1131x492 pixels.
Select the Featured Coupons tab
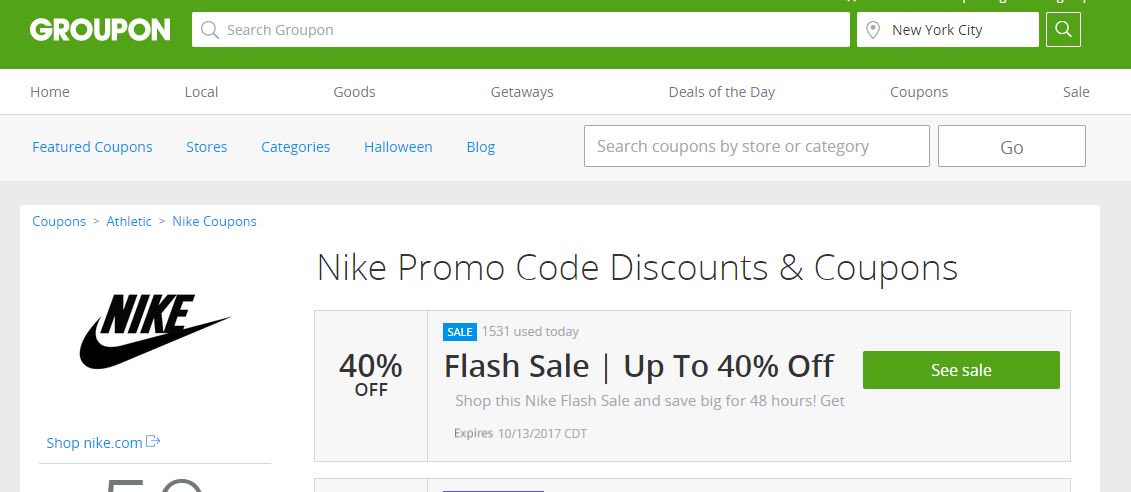click(92, 147)
